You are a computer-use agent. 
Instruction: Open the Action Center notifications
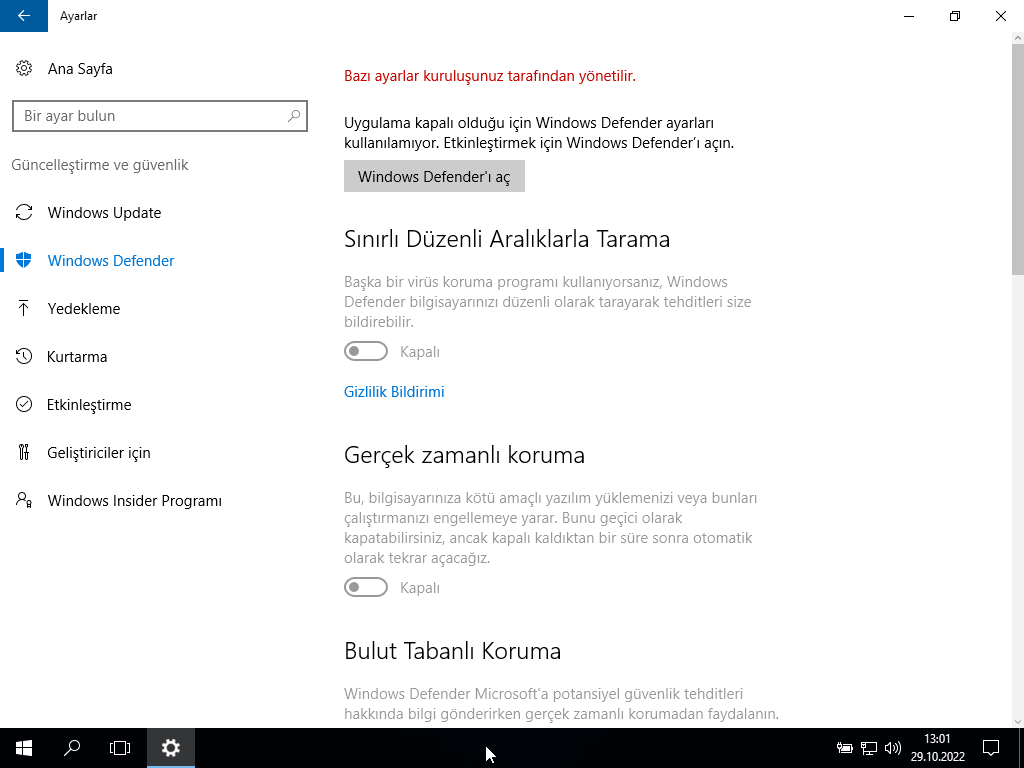click(991, 748)
